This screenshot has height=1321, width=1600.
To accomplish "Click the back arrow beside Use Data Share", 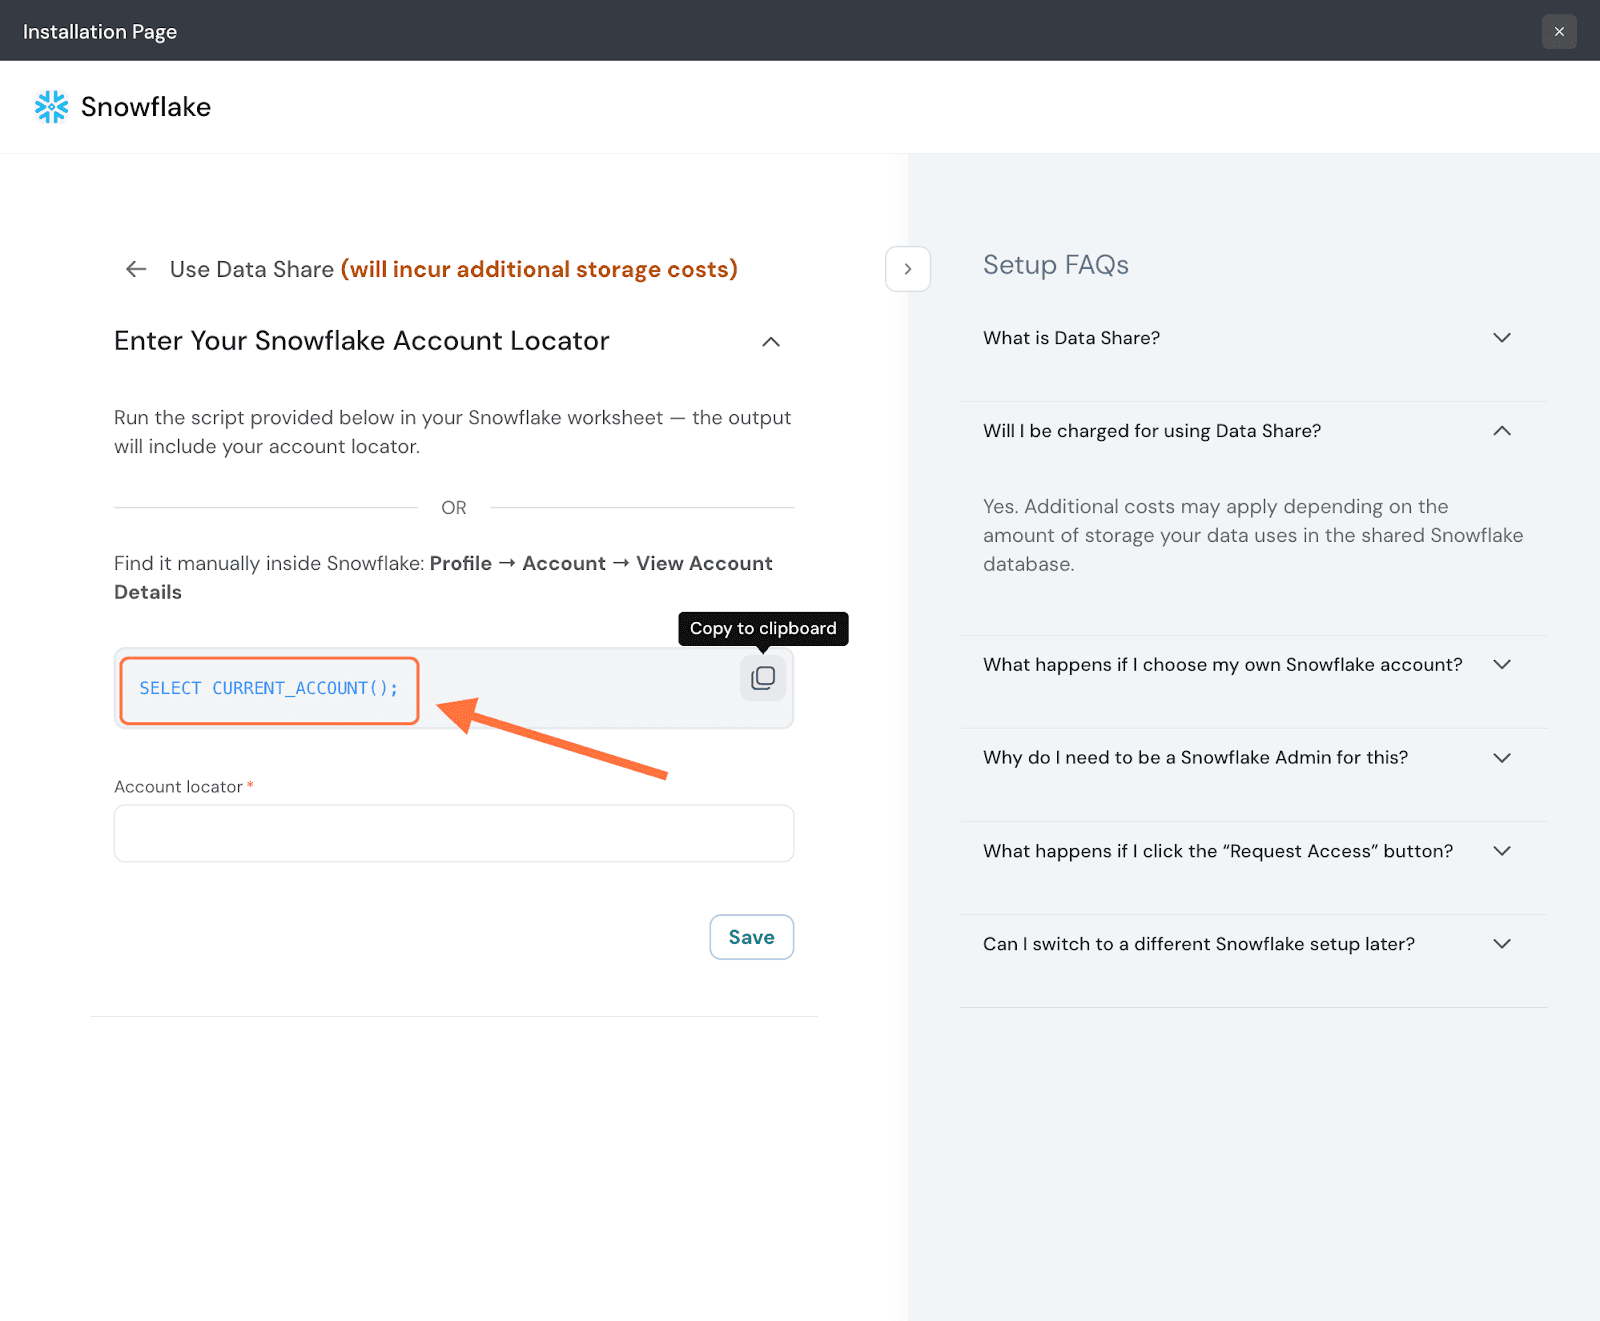I will 136,269.
